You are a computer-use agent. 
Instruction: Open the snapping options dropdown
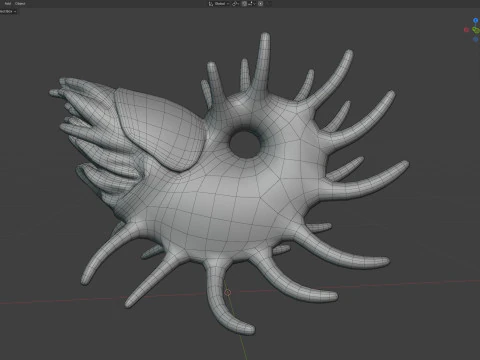[x=252, y=4]
